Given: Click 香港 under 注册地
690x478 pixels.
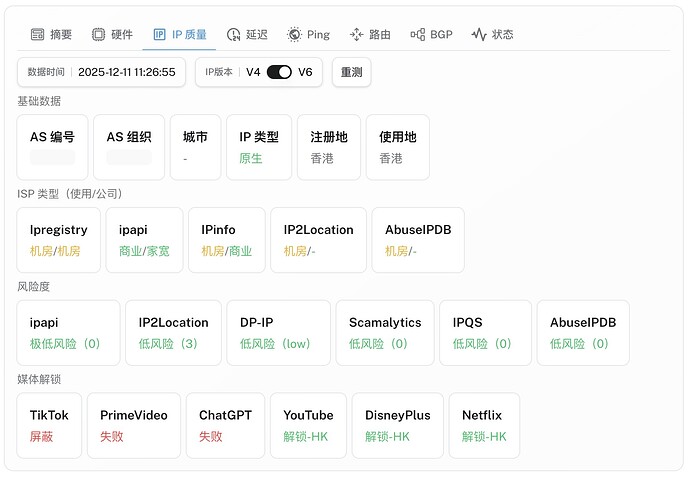Looking at the screenshot, I should coord(322,158).
